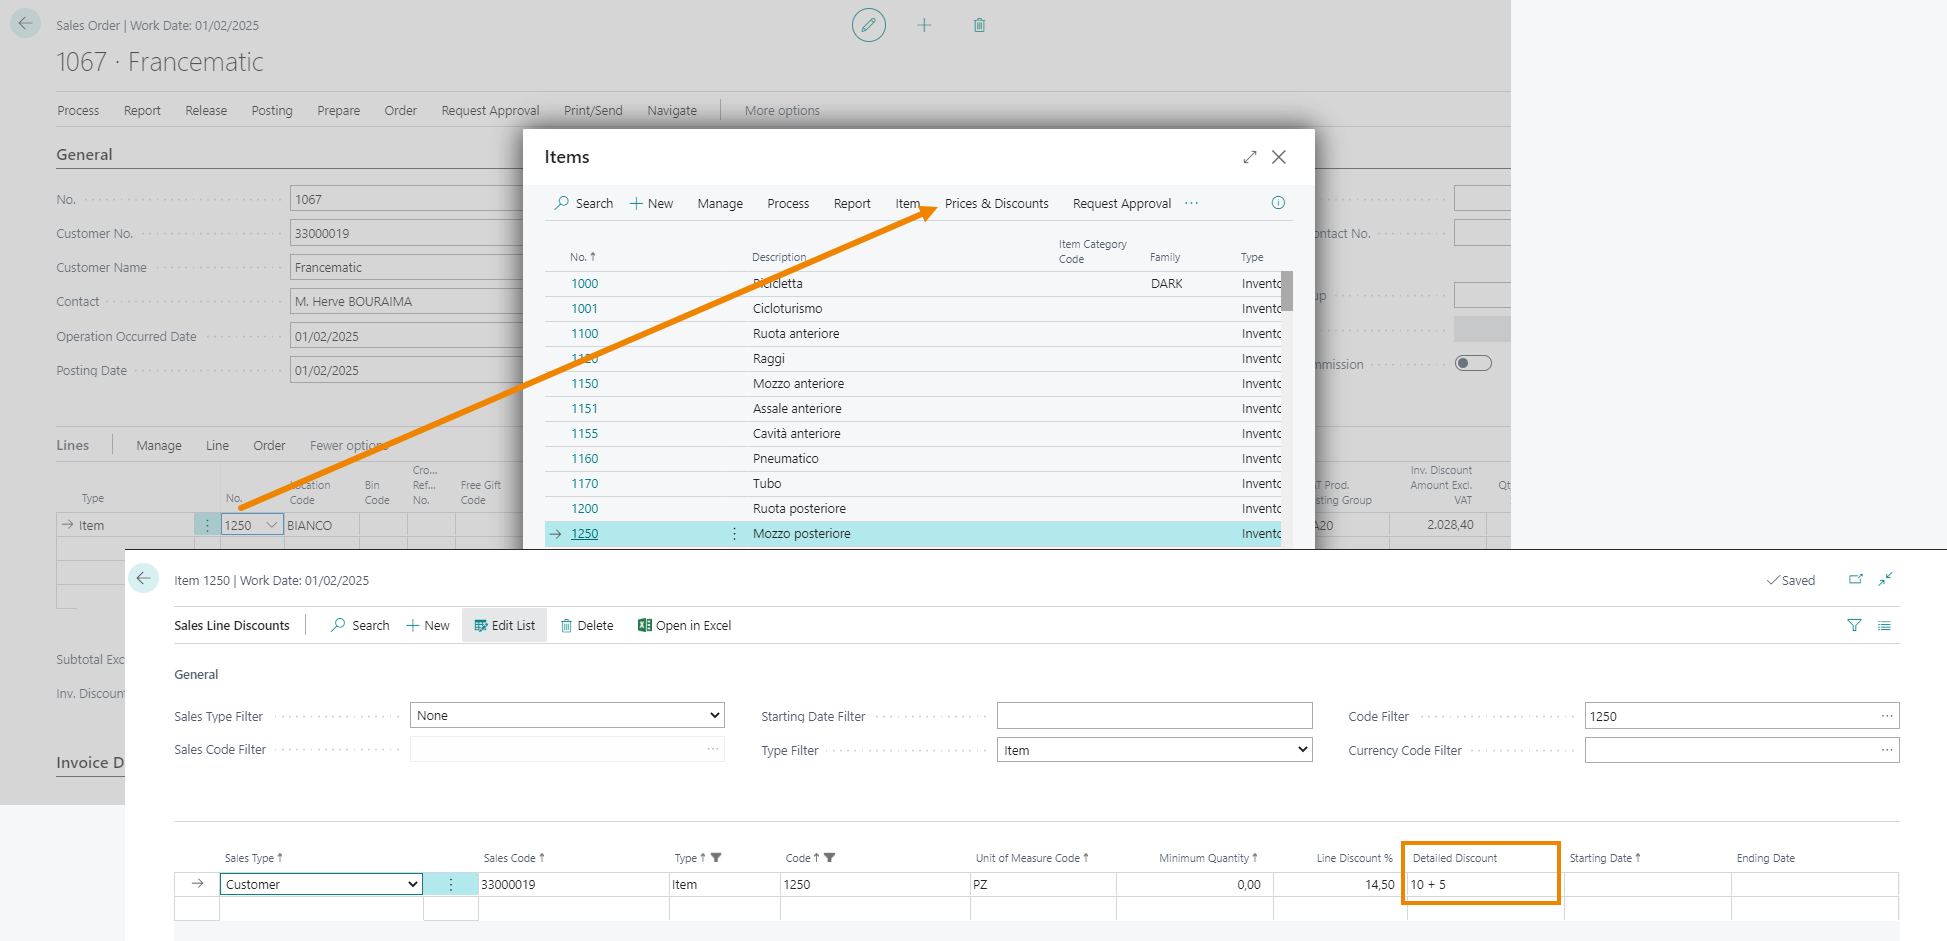Open the Posting menu on Sales Order

pos(272,110)
